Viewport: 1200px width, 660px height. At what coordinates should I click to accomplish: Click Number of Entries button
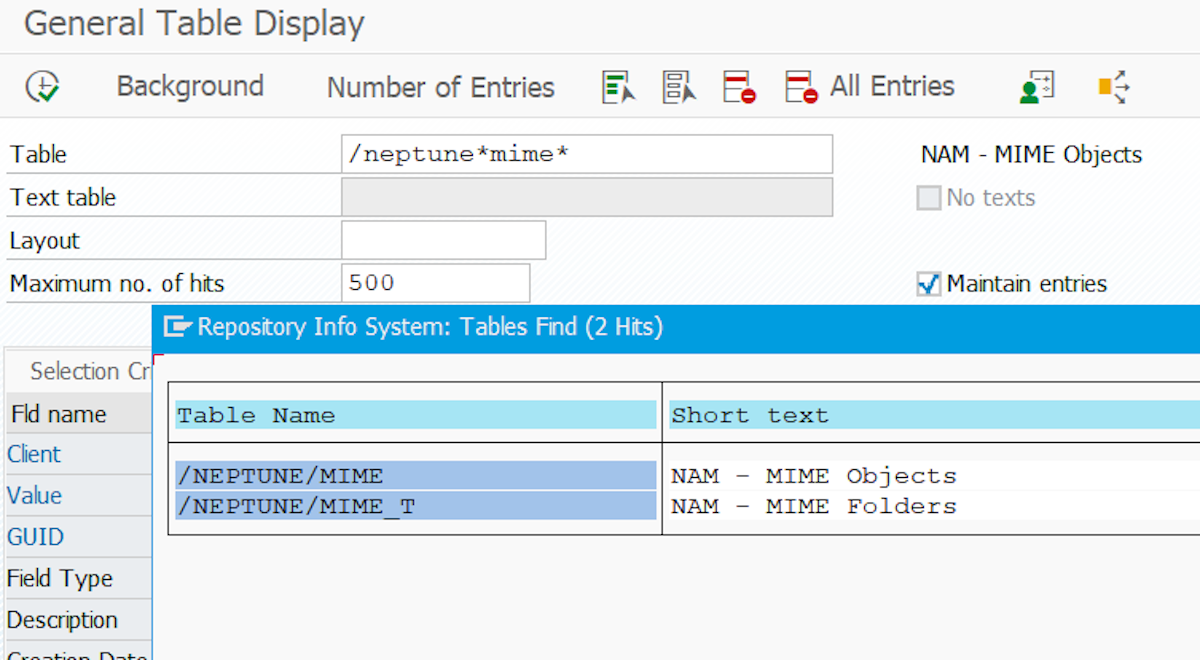(x=440, y=88)
